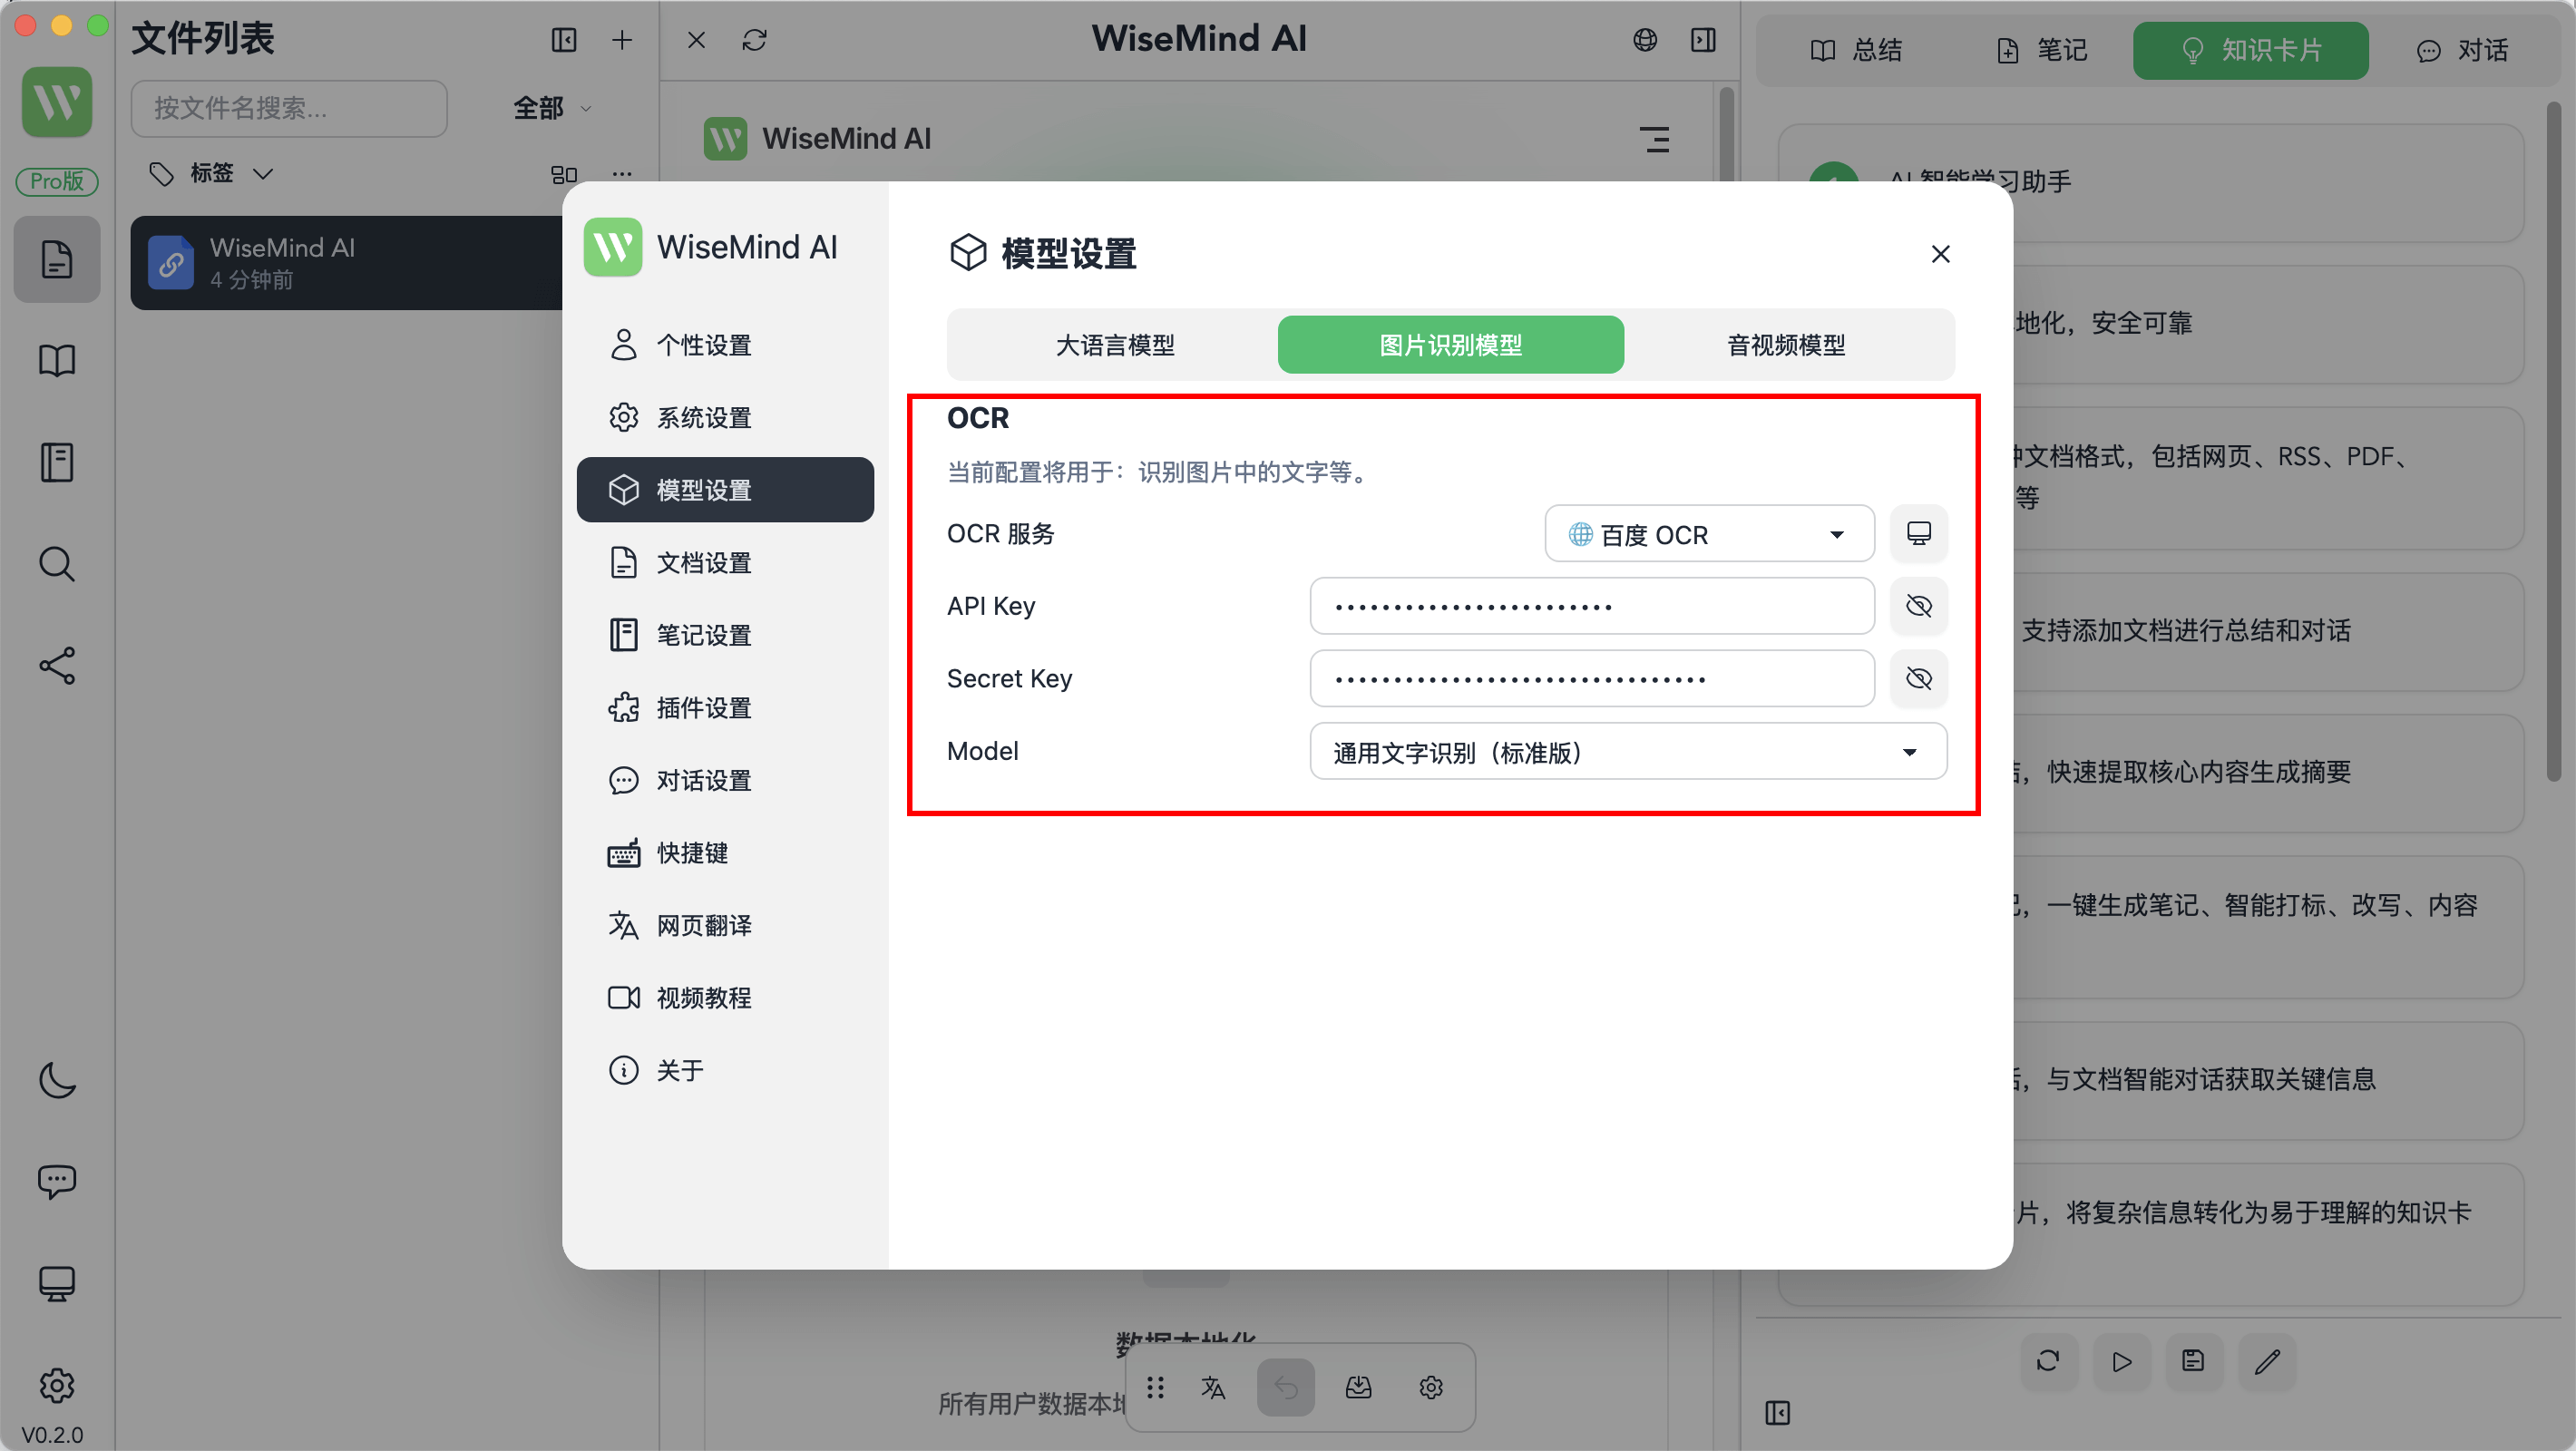Open the outline menu icon beside WiseMind AI
This screenshot has width=2576, height=1451.
[1655, 139]
